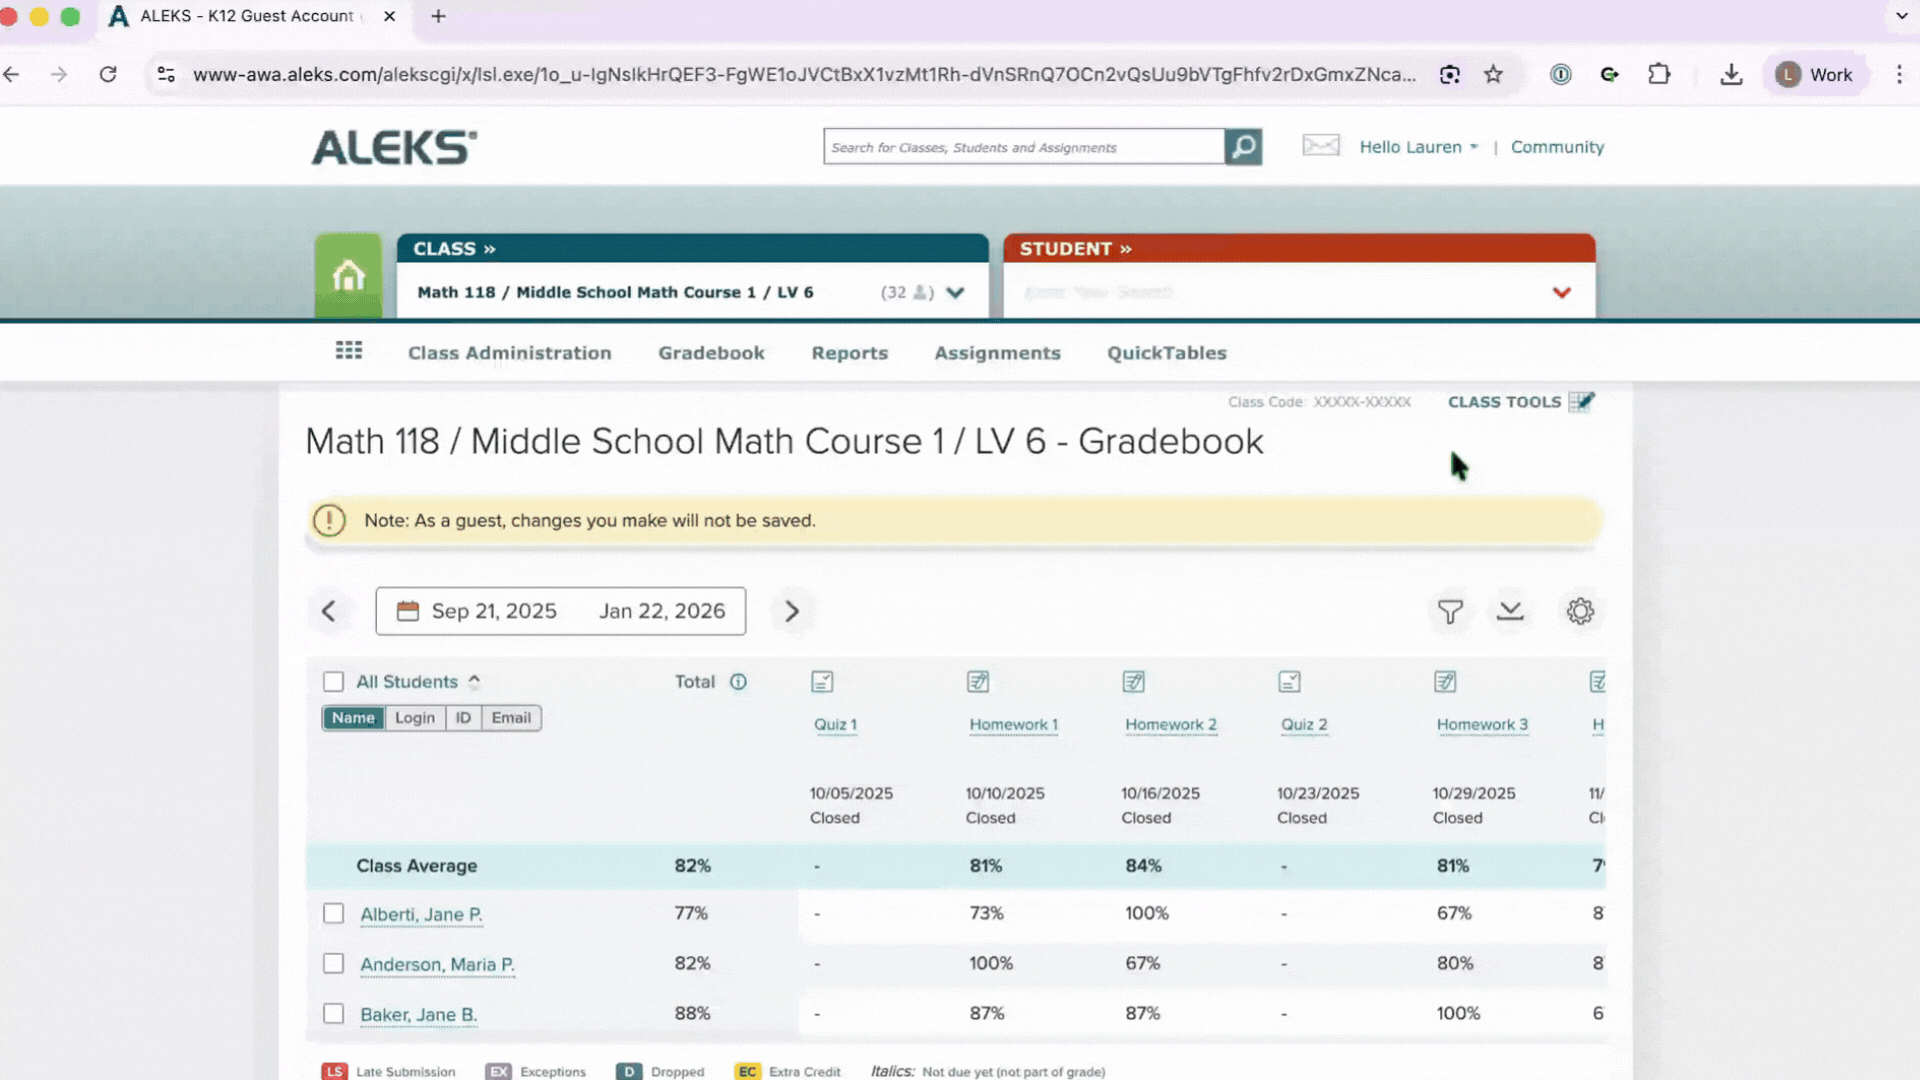The height and width of the screenshot is (1080, 1920).
Task: Check the box next to Alberti, Jane P.
Action: [333, 913]
